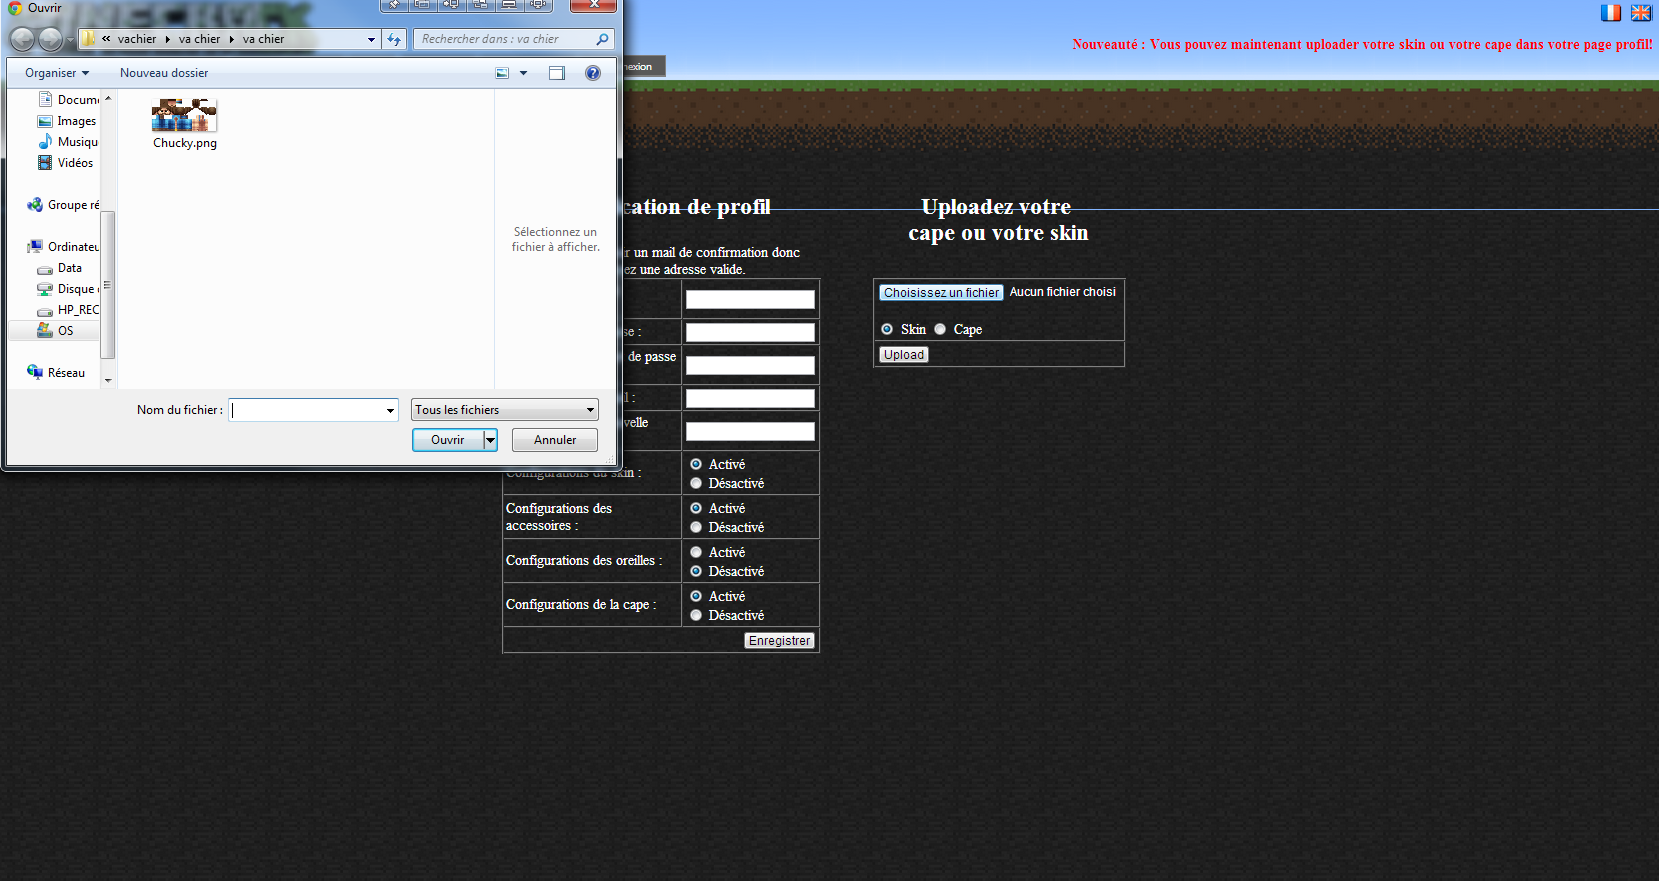Click the Back arrow in the file dialog
Image resolution: width=1659 pixels, height=881 pixels.
pos(22,39)
